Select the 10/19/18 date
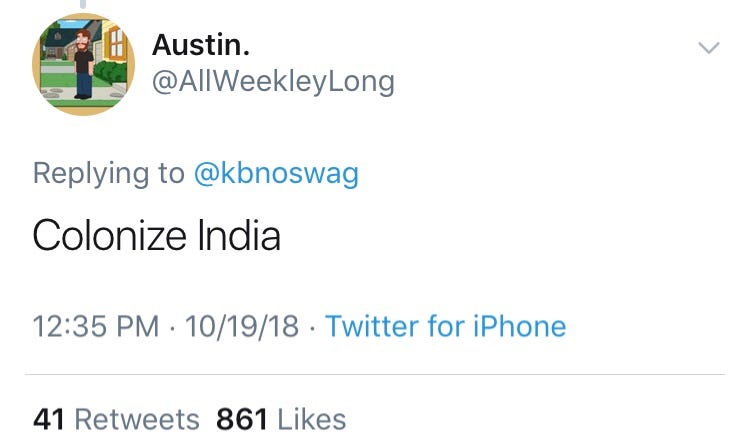This screenshot has height=446, width=748. (242, 326)
